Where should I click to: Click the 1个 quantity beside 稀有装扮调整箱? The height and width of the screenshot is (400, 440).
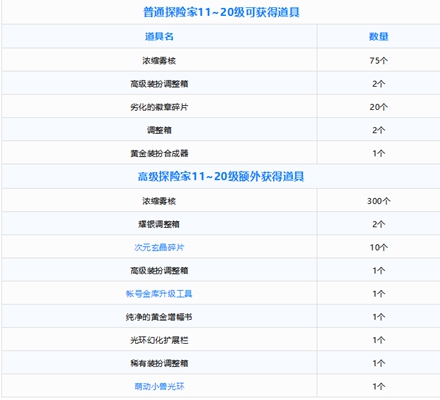pyautogui.click(x=379, y=363)
